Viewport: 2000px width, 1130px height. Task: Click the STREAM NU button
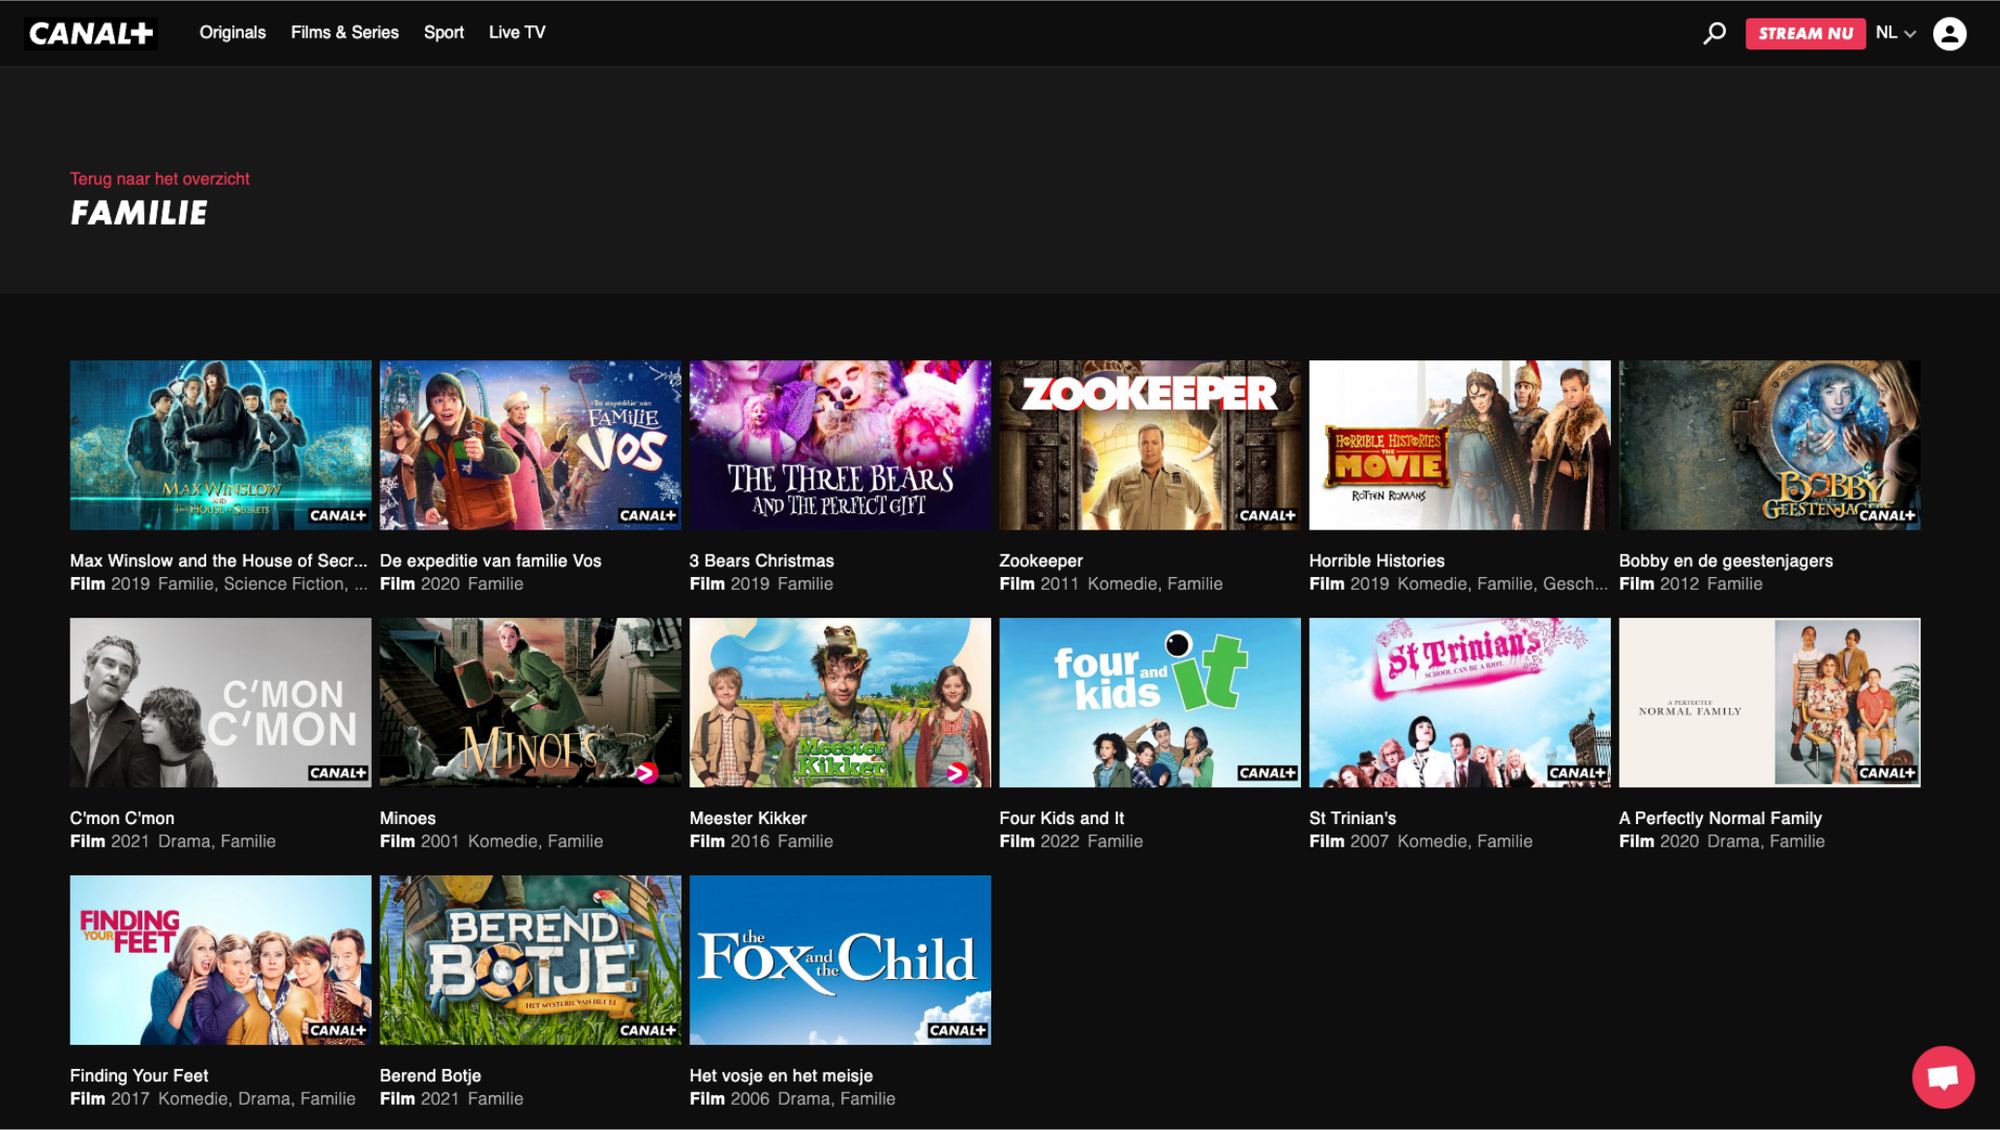1805,33
